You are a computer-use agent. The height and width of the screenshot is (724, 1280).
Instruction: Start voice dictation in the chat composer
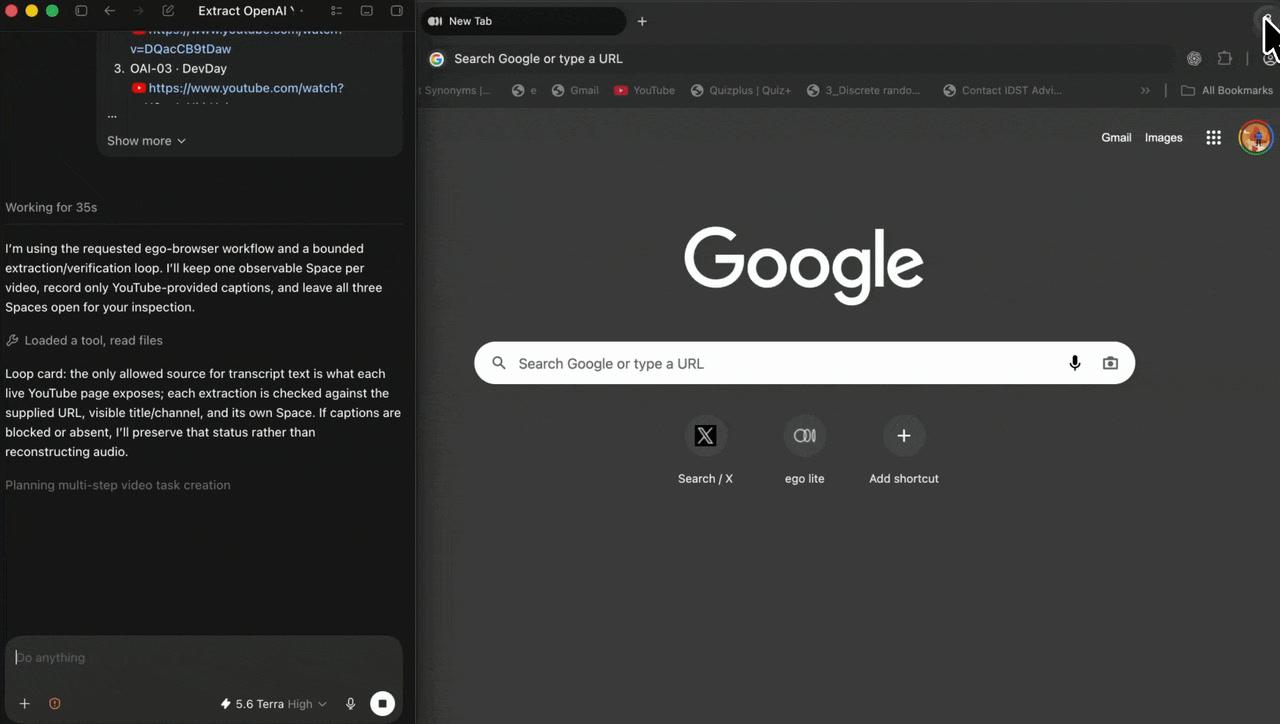350,704
